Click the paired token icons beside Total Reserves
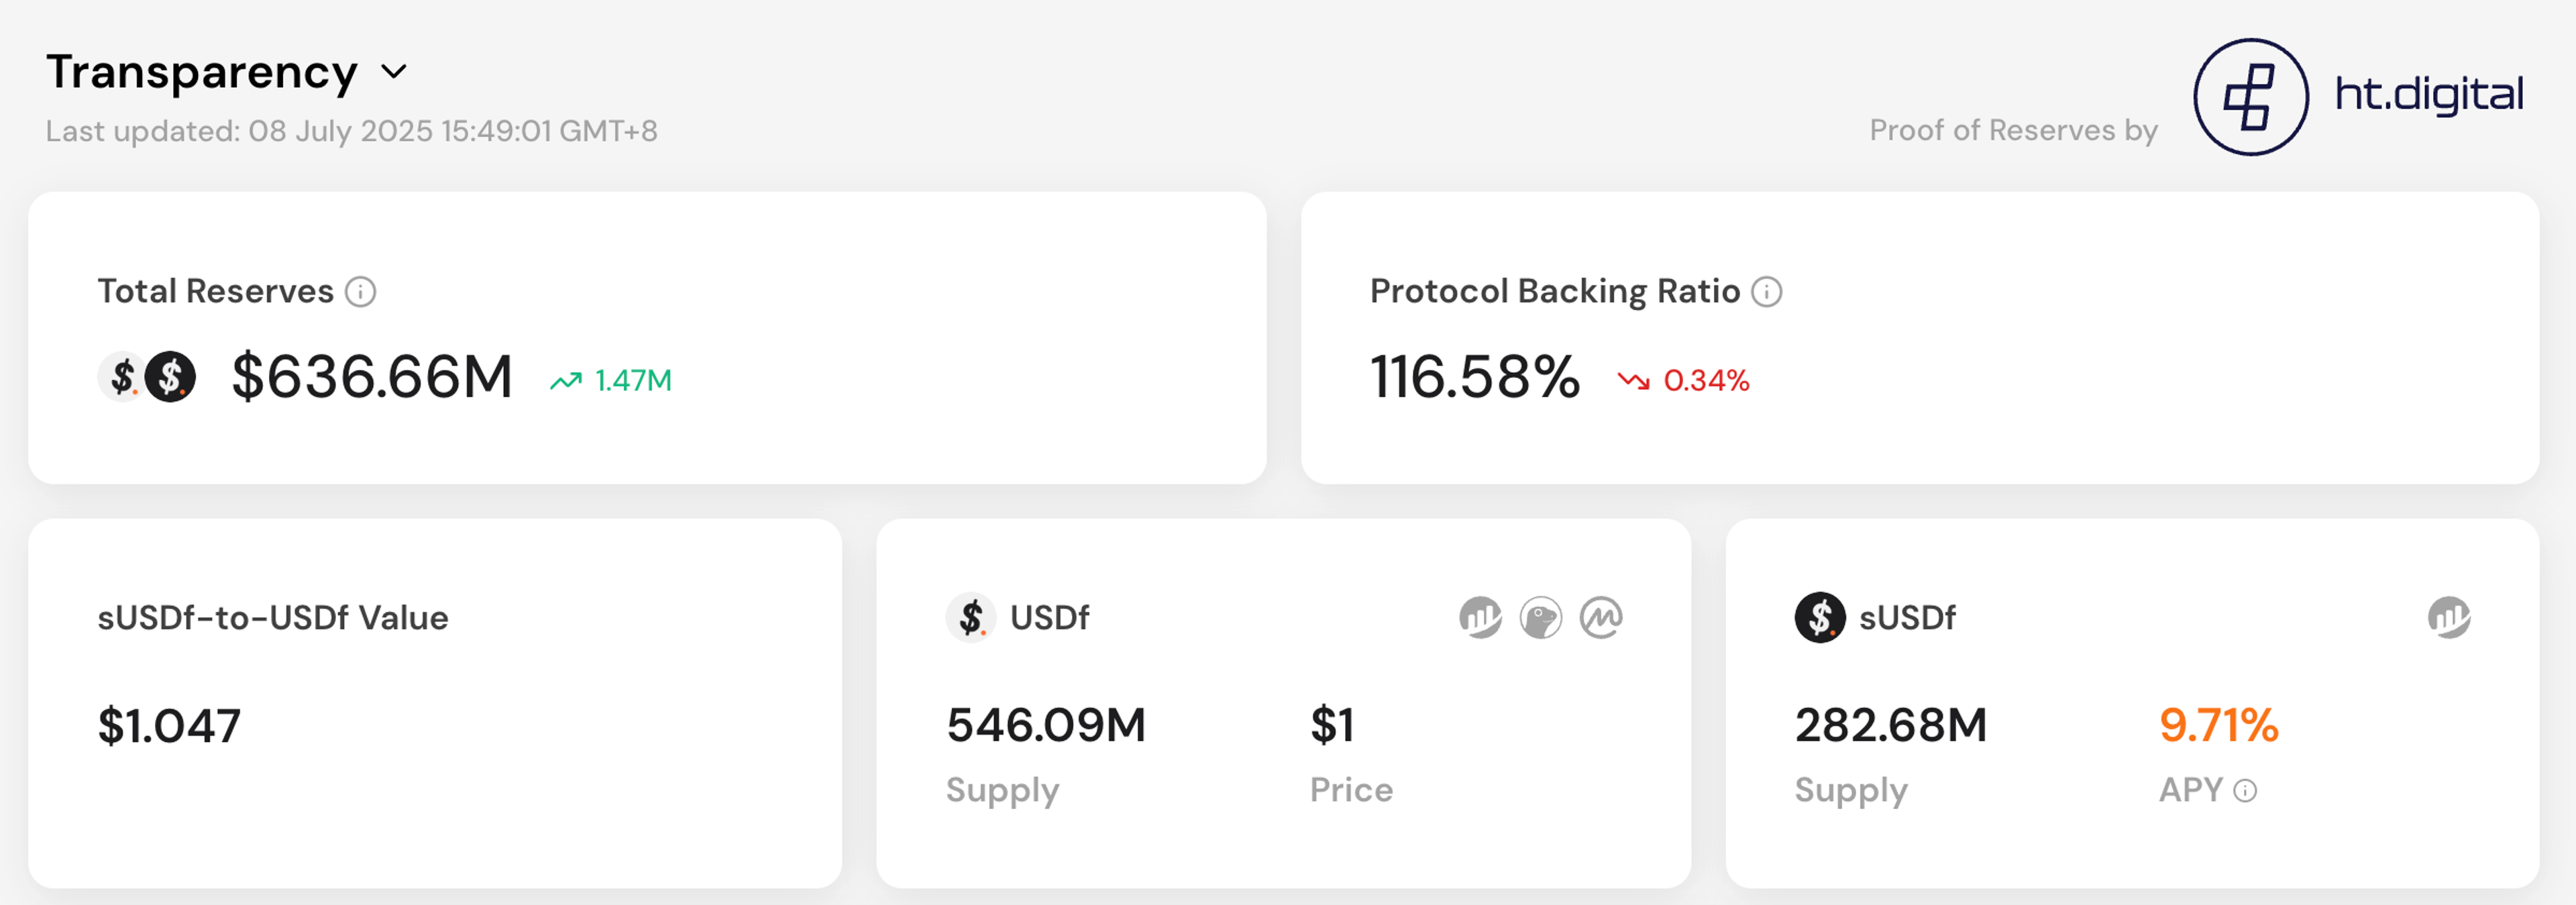The image size is (2576, 905). 147,377
